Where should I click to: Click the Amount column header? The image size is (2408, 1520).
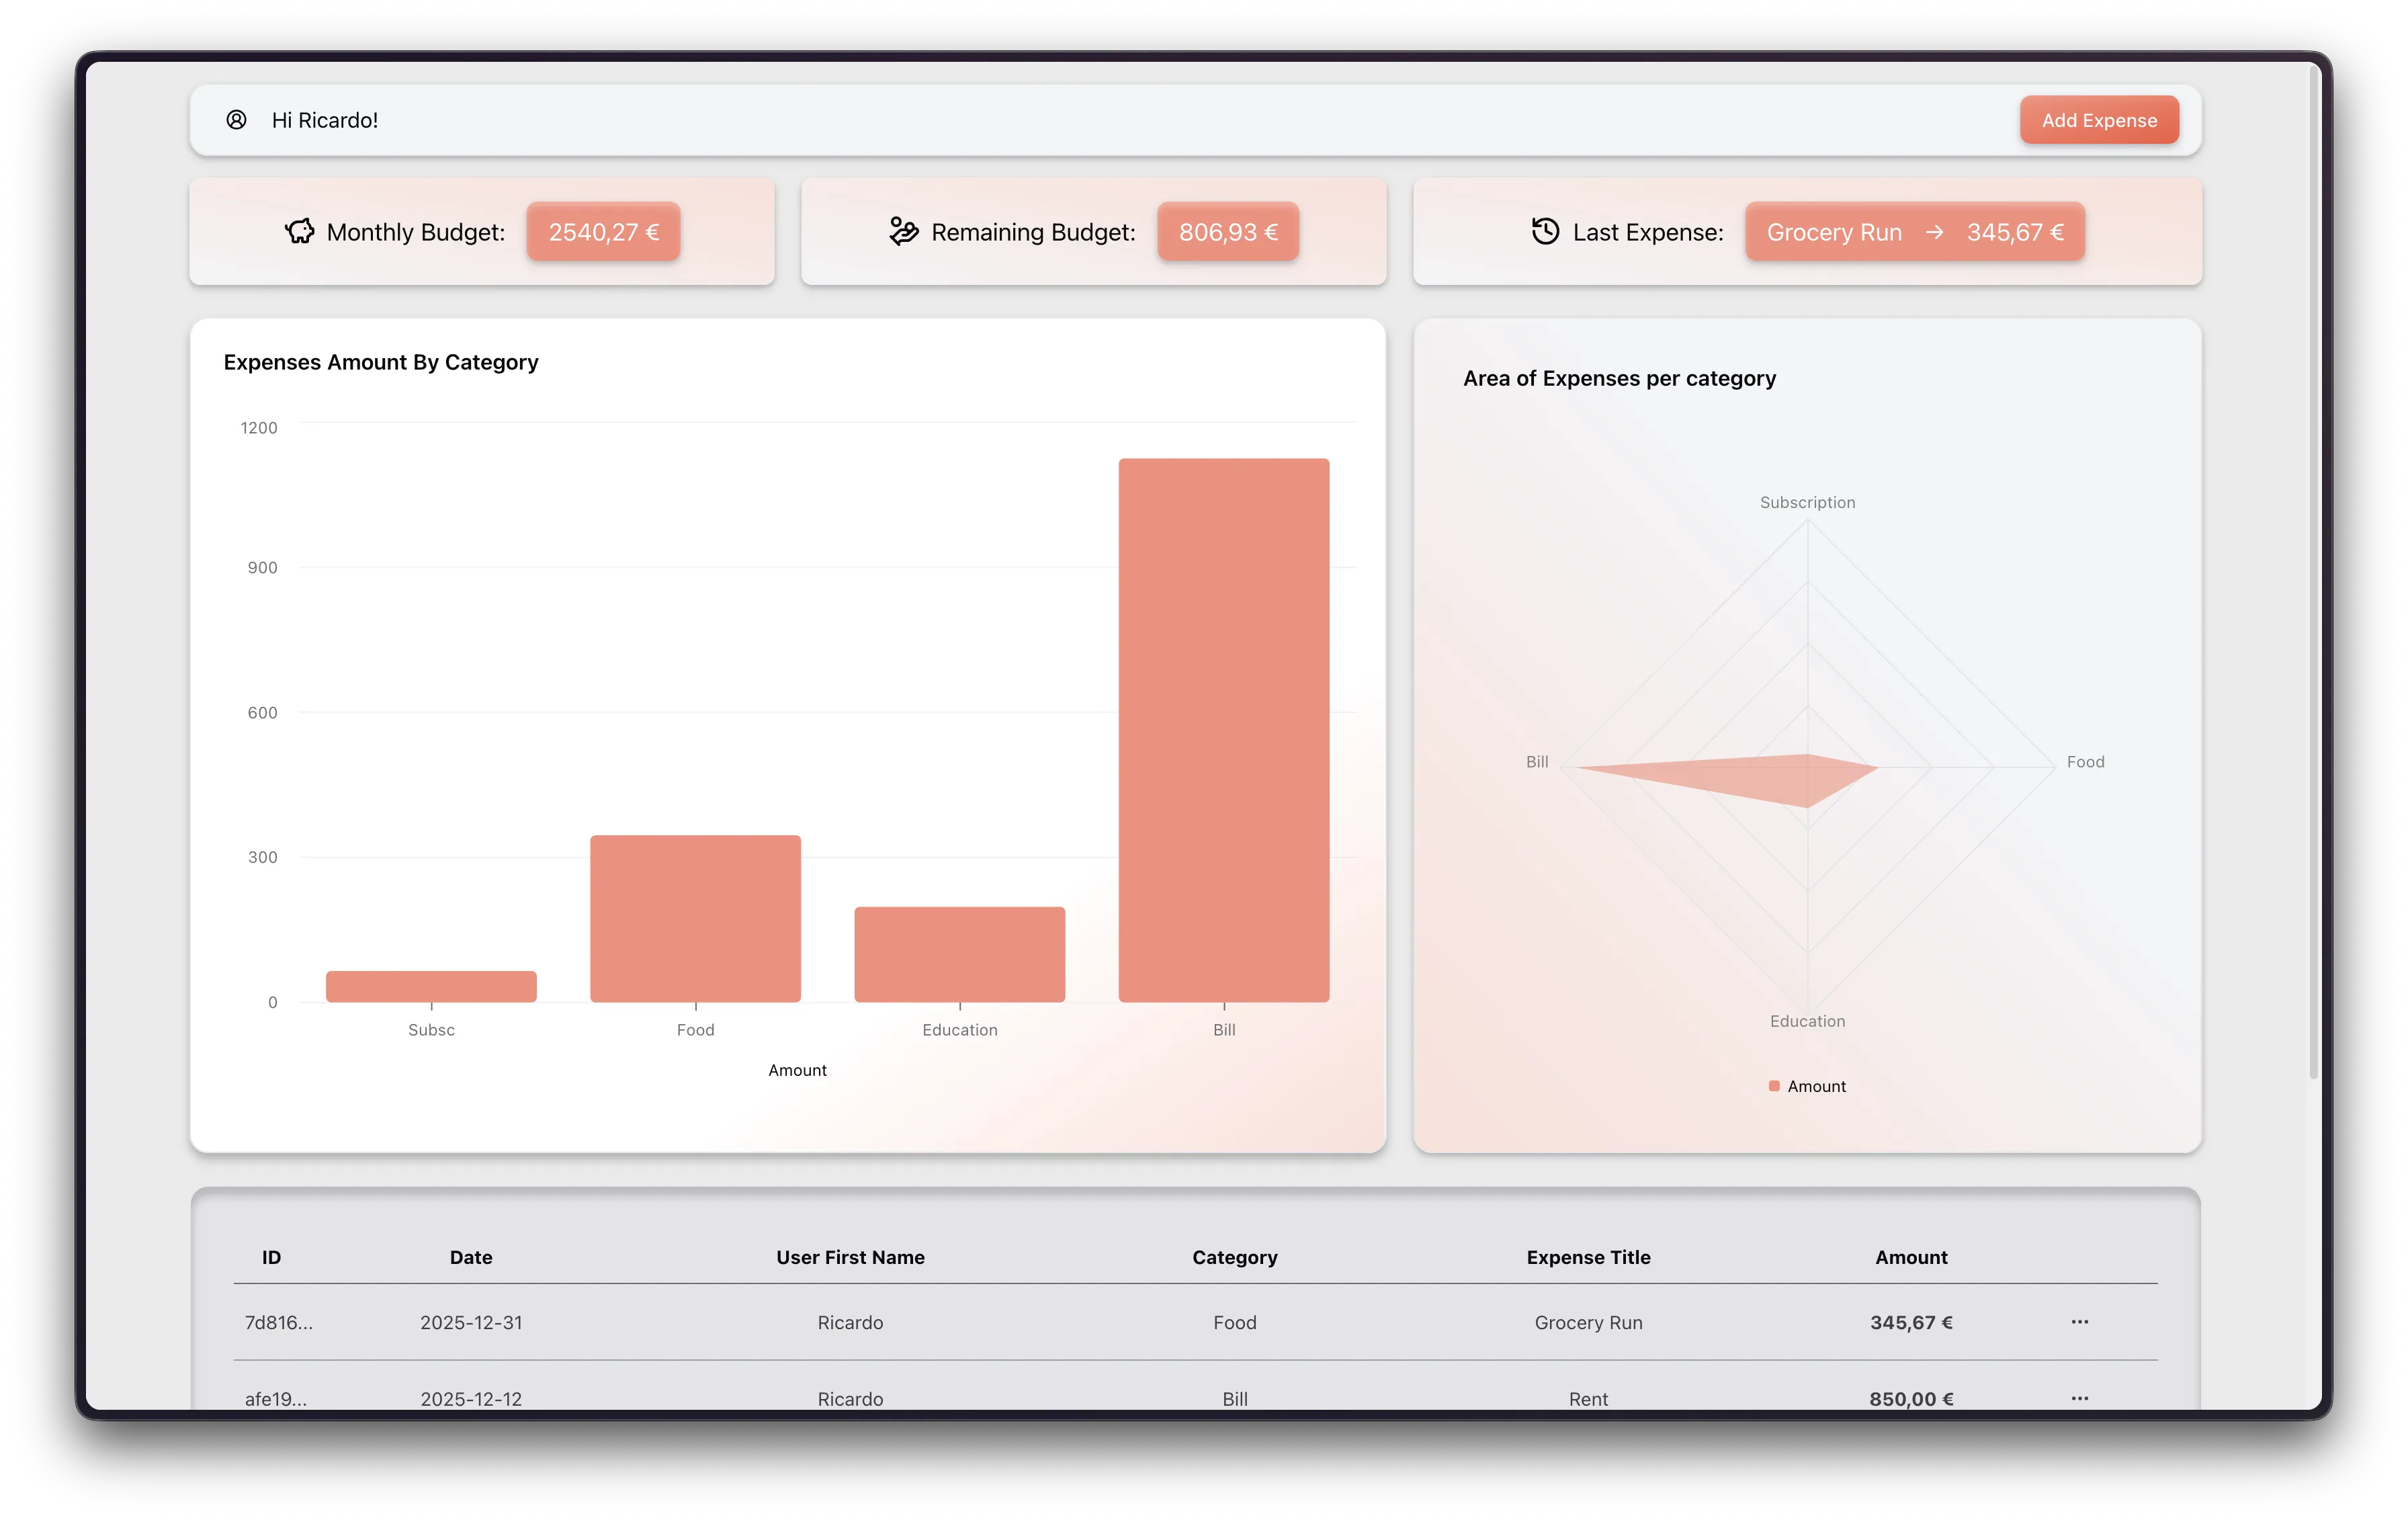click(1910, 1257)
